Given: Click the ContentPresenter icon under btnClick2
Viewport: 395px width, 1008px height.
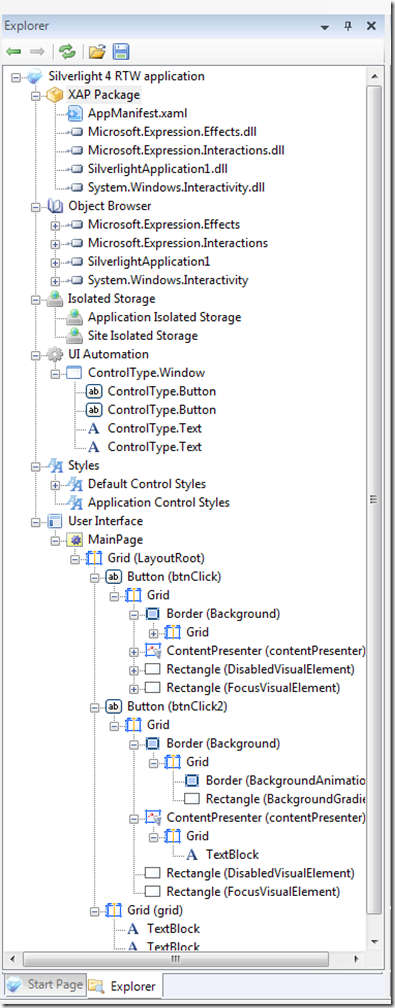Looking at the screenshot, I should 153,818.
